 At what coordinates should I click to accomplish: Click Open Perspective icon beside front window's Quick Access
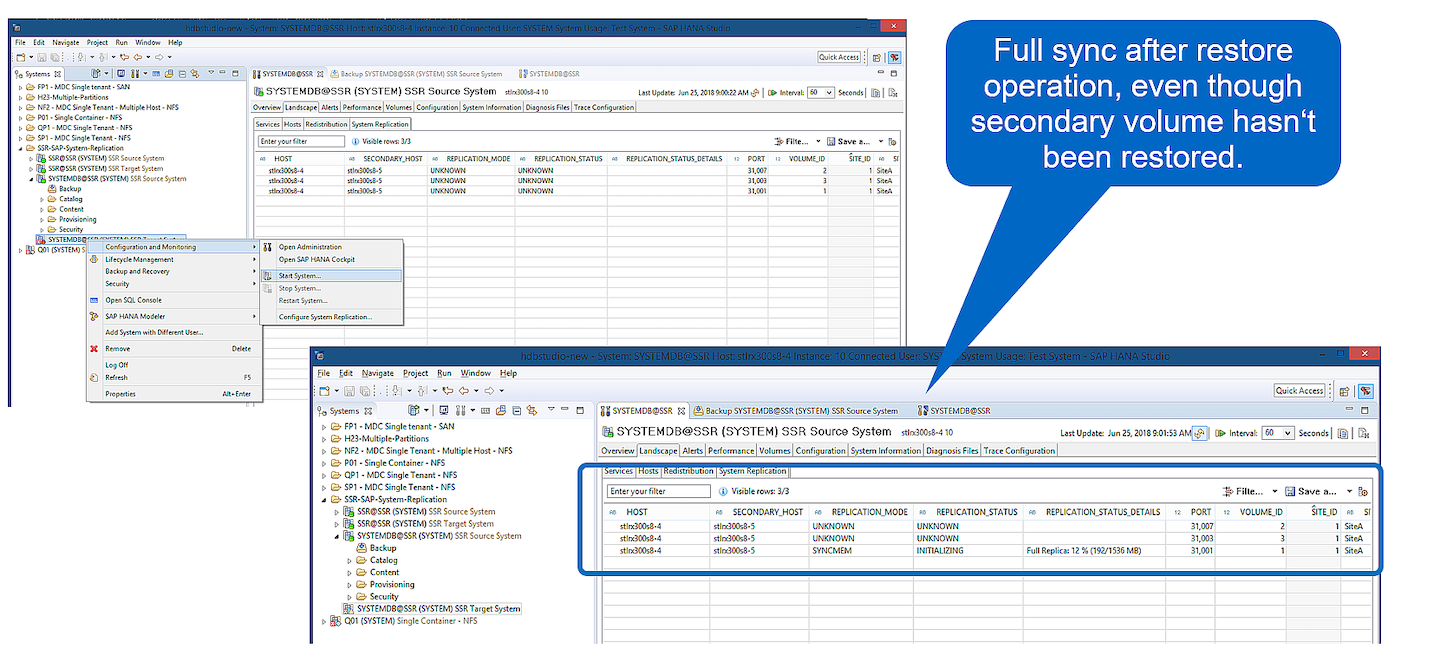[x=1345, y=391]
